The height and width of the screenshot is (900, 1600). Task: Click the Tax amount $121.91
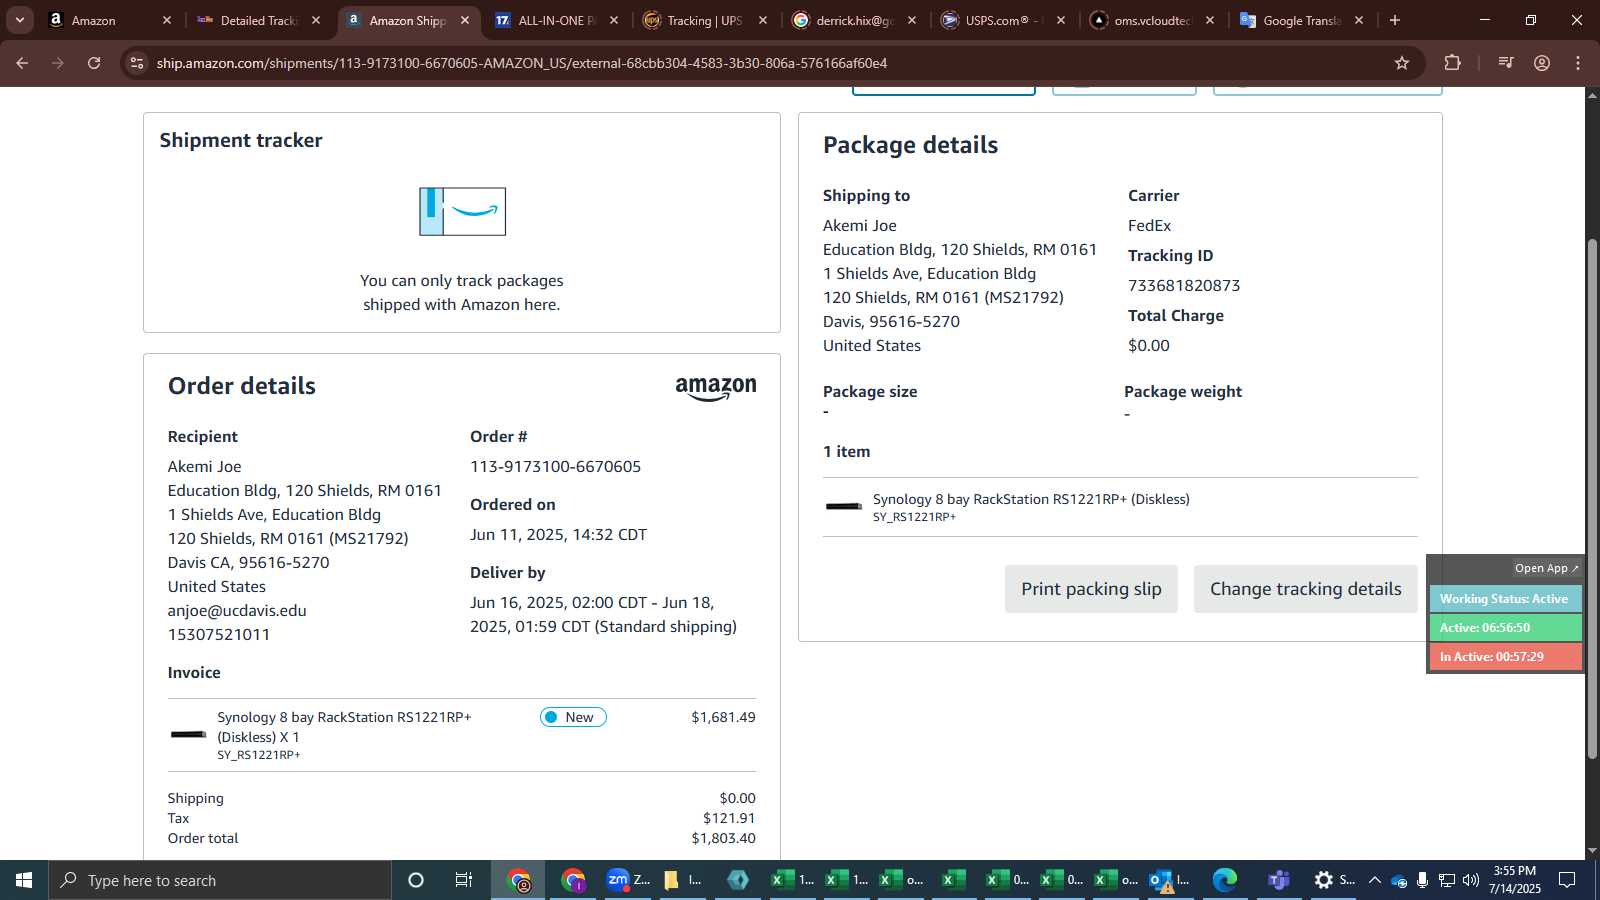click(729, 818)
